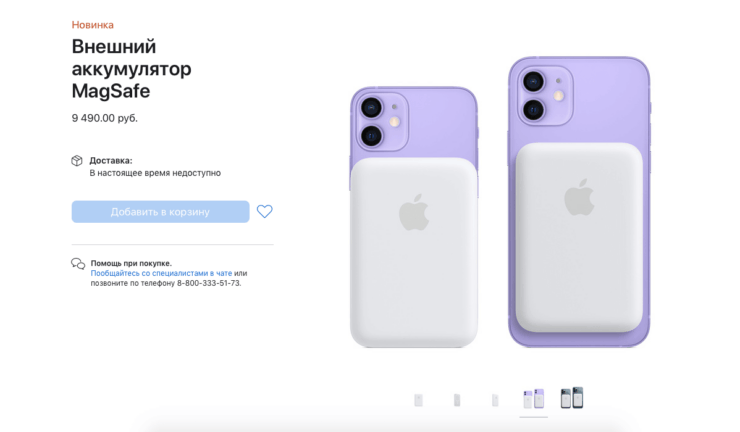Click Apple logo on the left battery pack
This screenshot has width=740, height=432.
tap(414, 212)
